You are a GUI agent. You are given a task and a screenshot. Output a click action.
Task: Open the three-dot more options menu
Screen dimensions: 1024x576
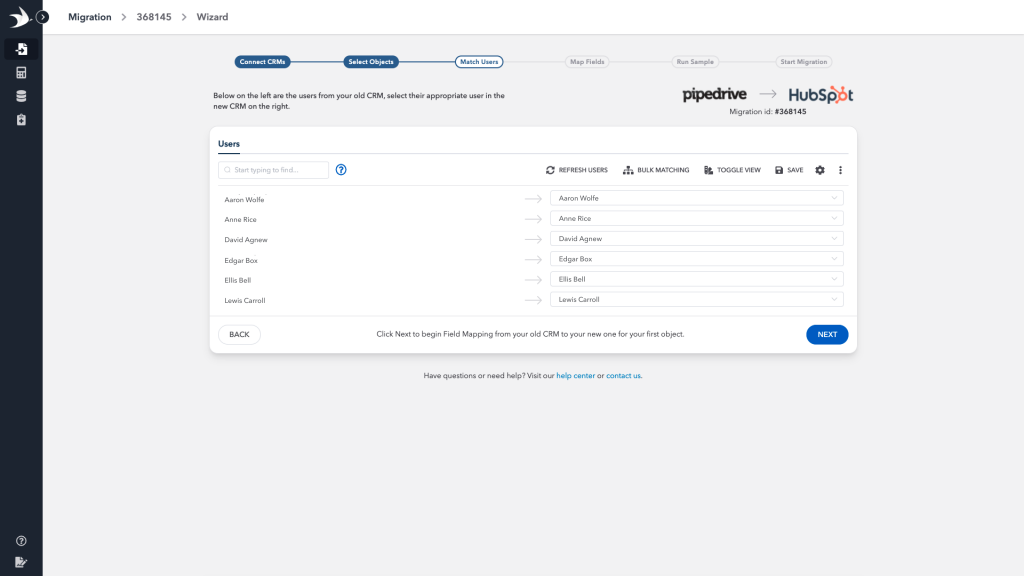841,170
